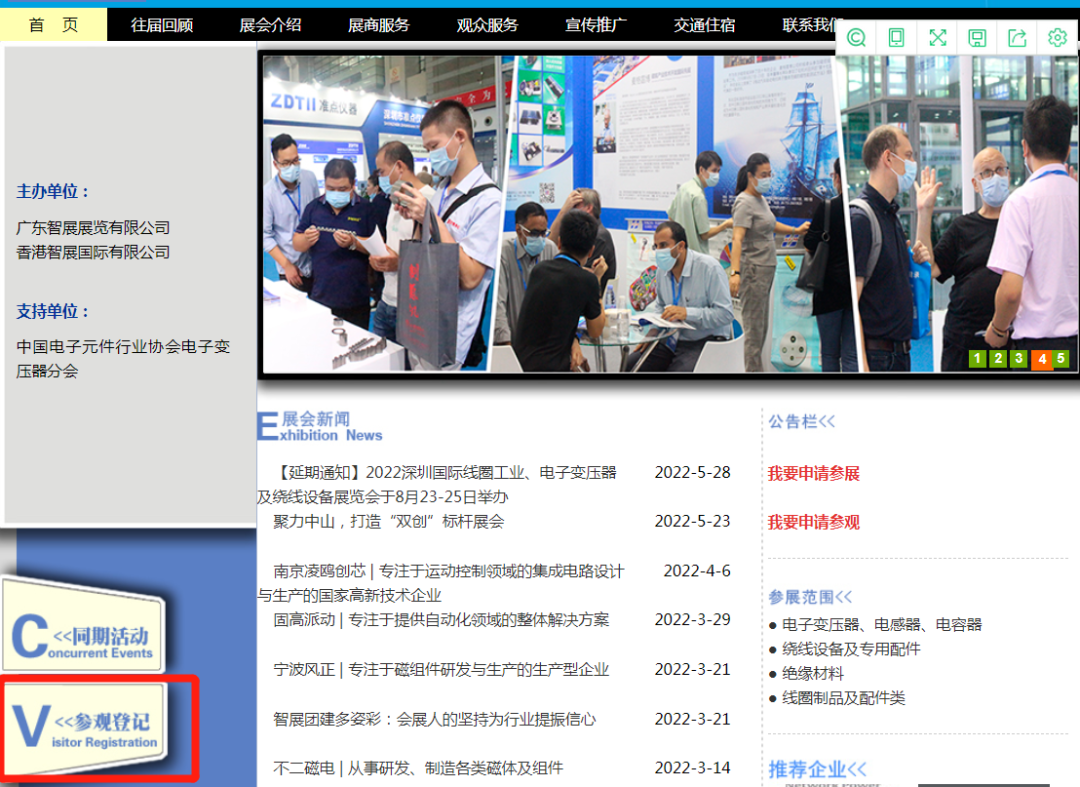This screenshot has width=1080, height=787.
Task: Click the 我要申请参观 link
Action: coord(813,522)
